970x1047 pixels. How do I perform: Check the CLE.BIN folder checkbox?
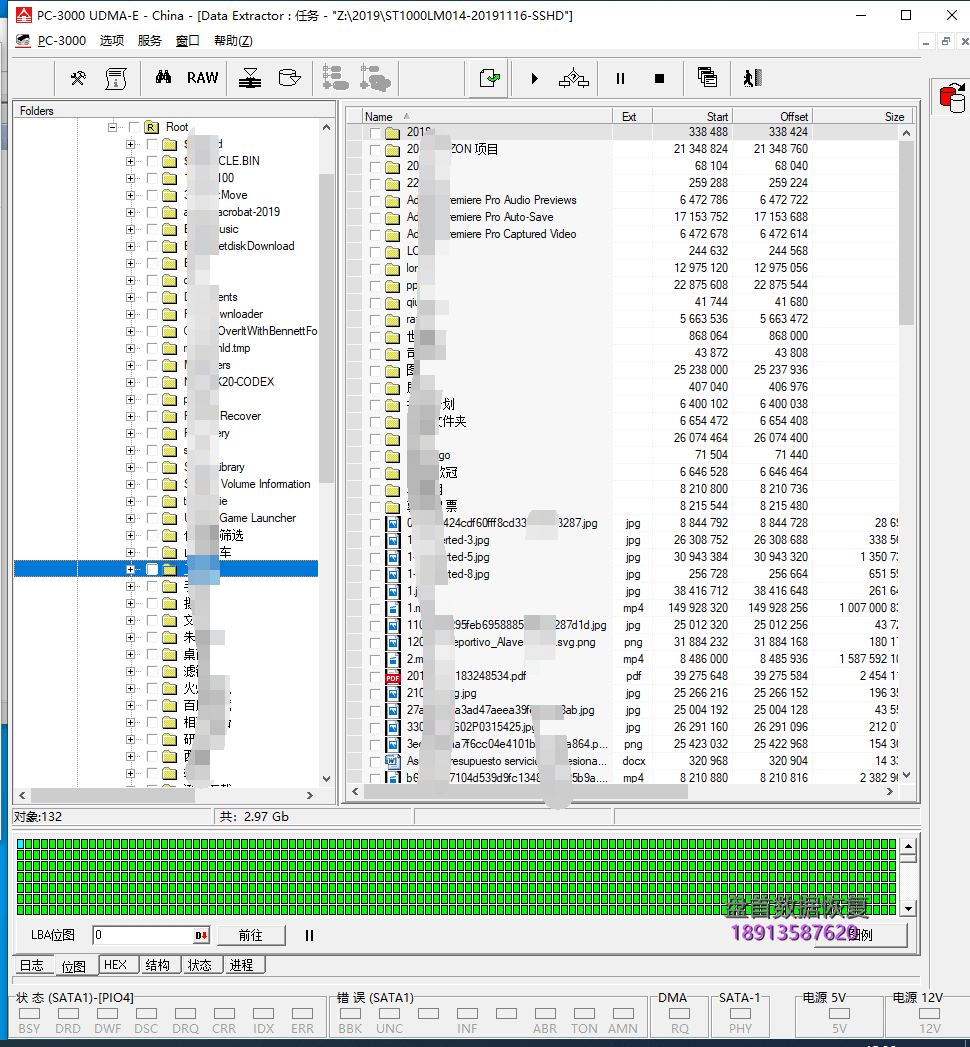click(x=152, y=161)
